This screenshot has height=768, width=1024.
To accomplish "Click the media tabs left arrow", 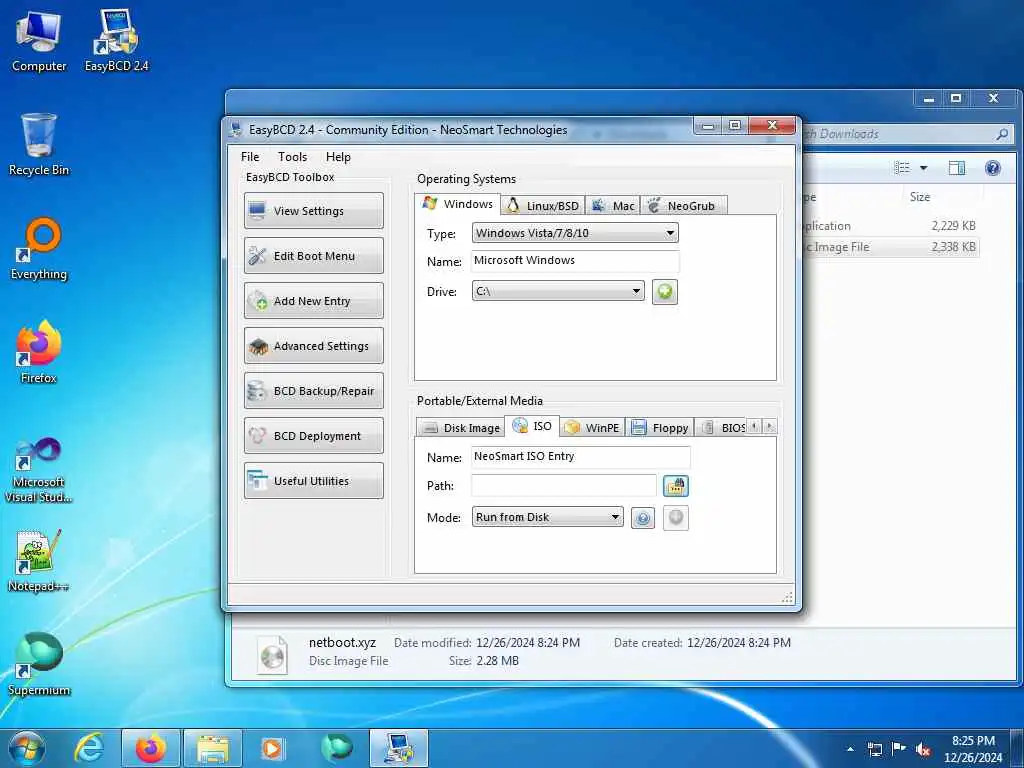I will tap(754, 426).
